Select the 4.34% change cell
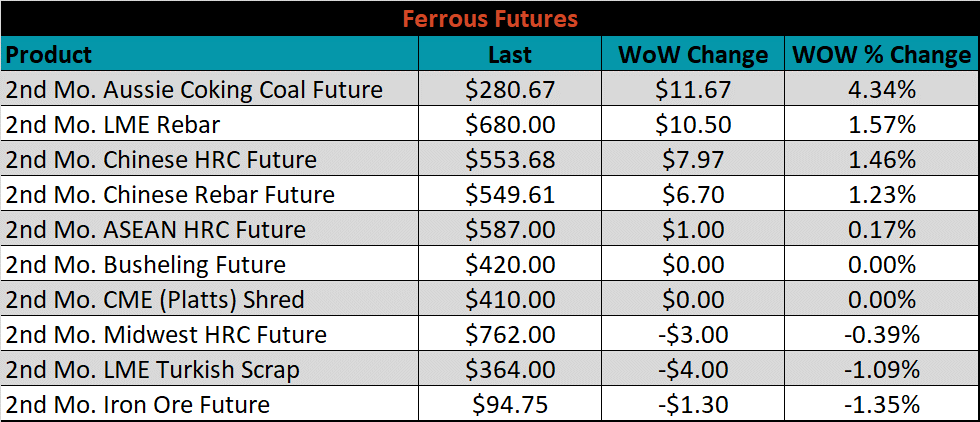The height and width of the screenshot is (422, 980). point(882,89)
